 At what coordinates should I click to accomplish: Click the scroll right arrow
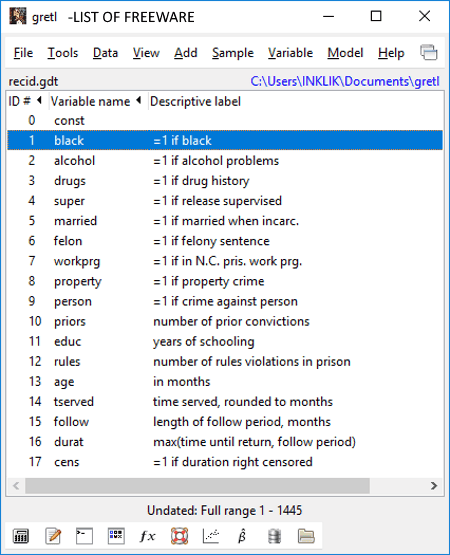(x=434, y=486)
